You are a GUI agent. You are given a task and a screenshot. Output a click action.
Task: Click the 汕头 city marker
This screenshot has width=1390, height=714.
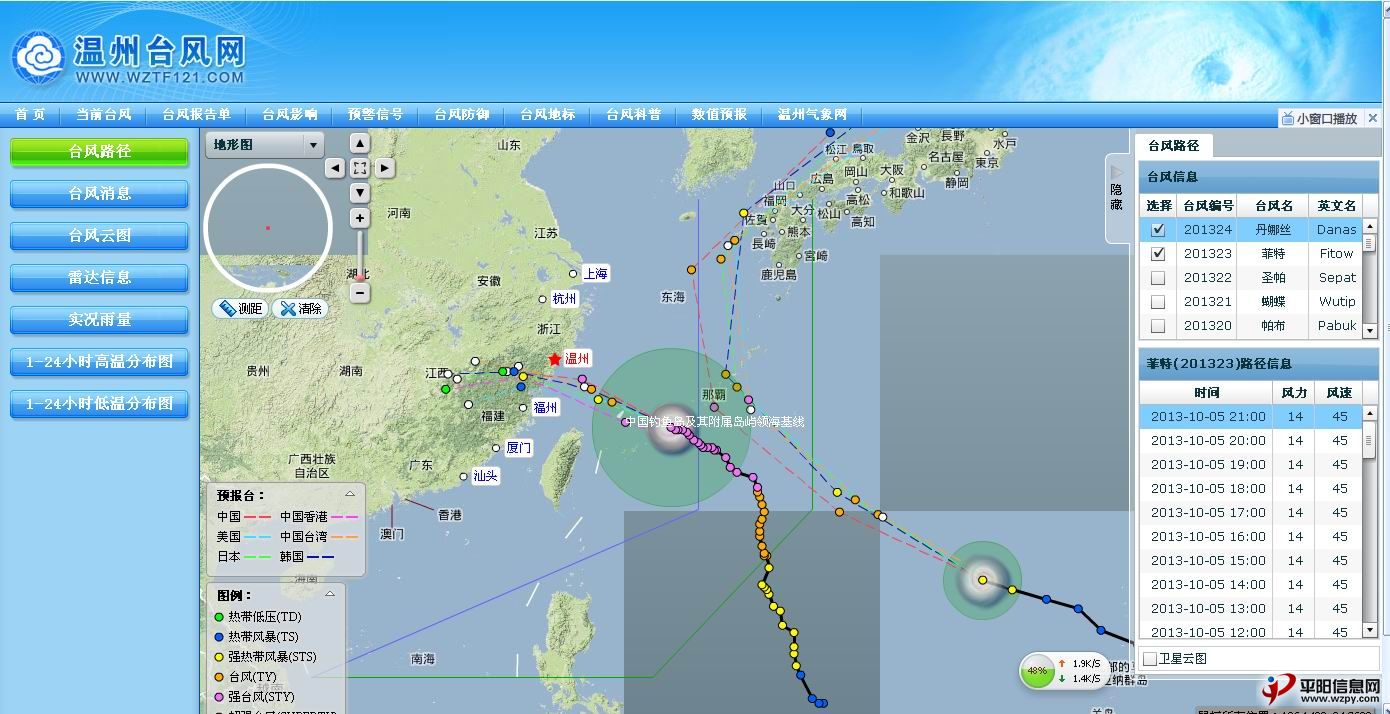pyautogui.click(x=463, y=476)
